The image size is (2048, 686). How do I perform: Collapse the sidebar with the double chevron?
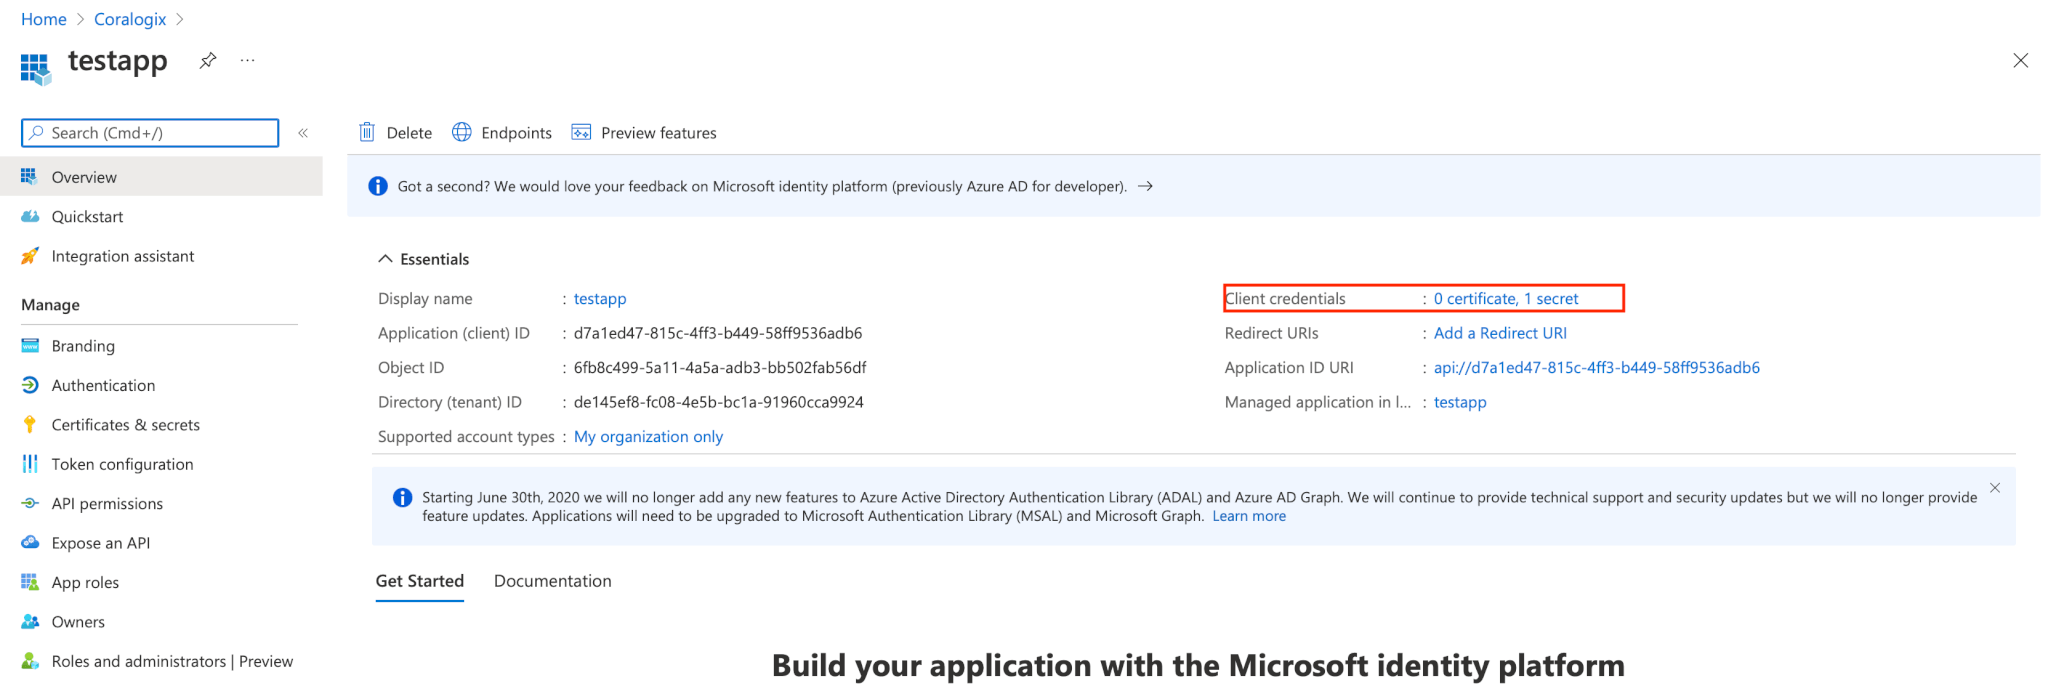[303, 133]
